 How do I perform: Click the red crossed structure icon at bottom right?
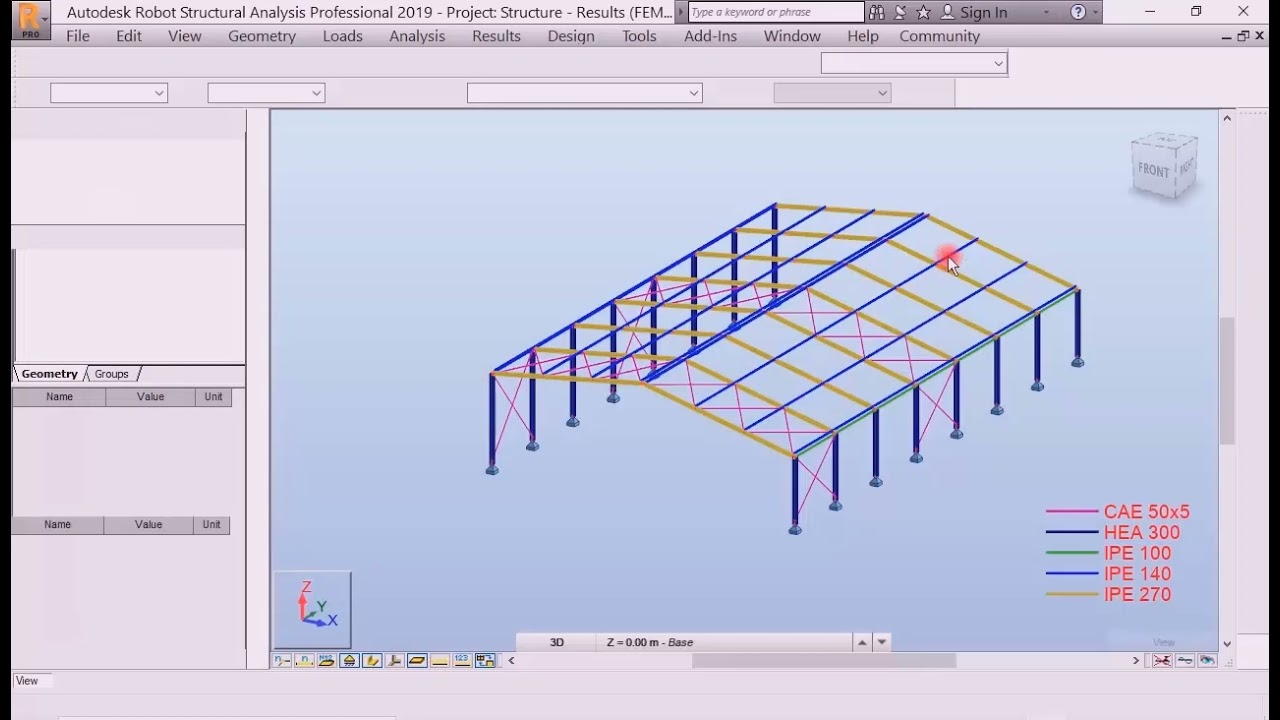[1162, 660]
